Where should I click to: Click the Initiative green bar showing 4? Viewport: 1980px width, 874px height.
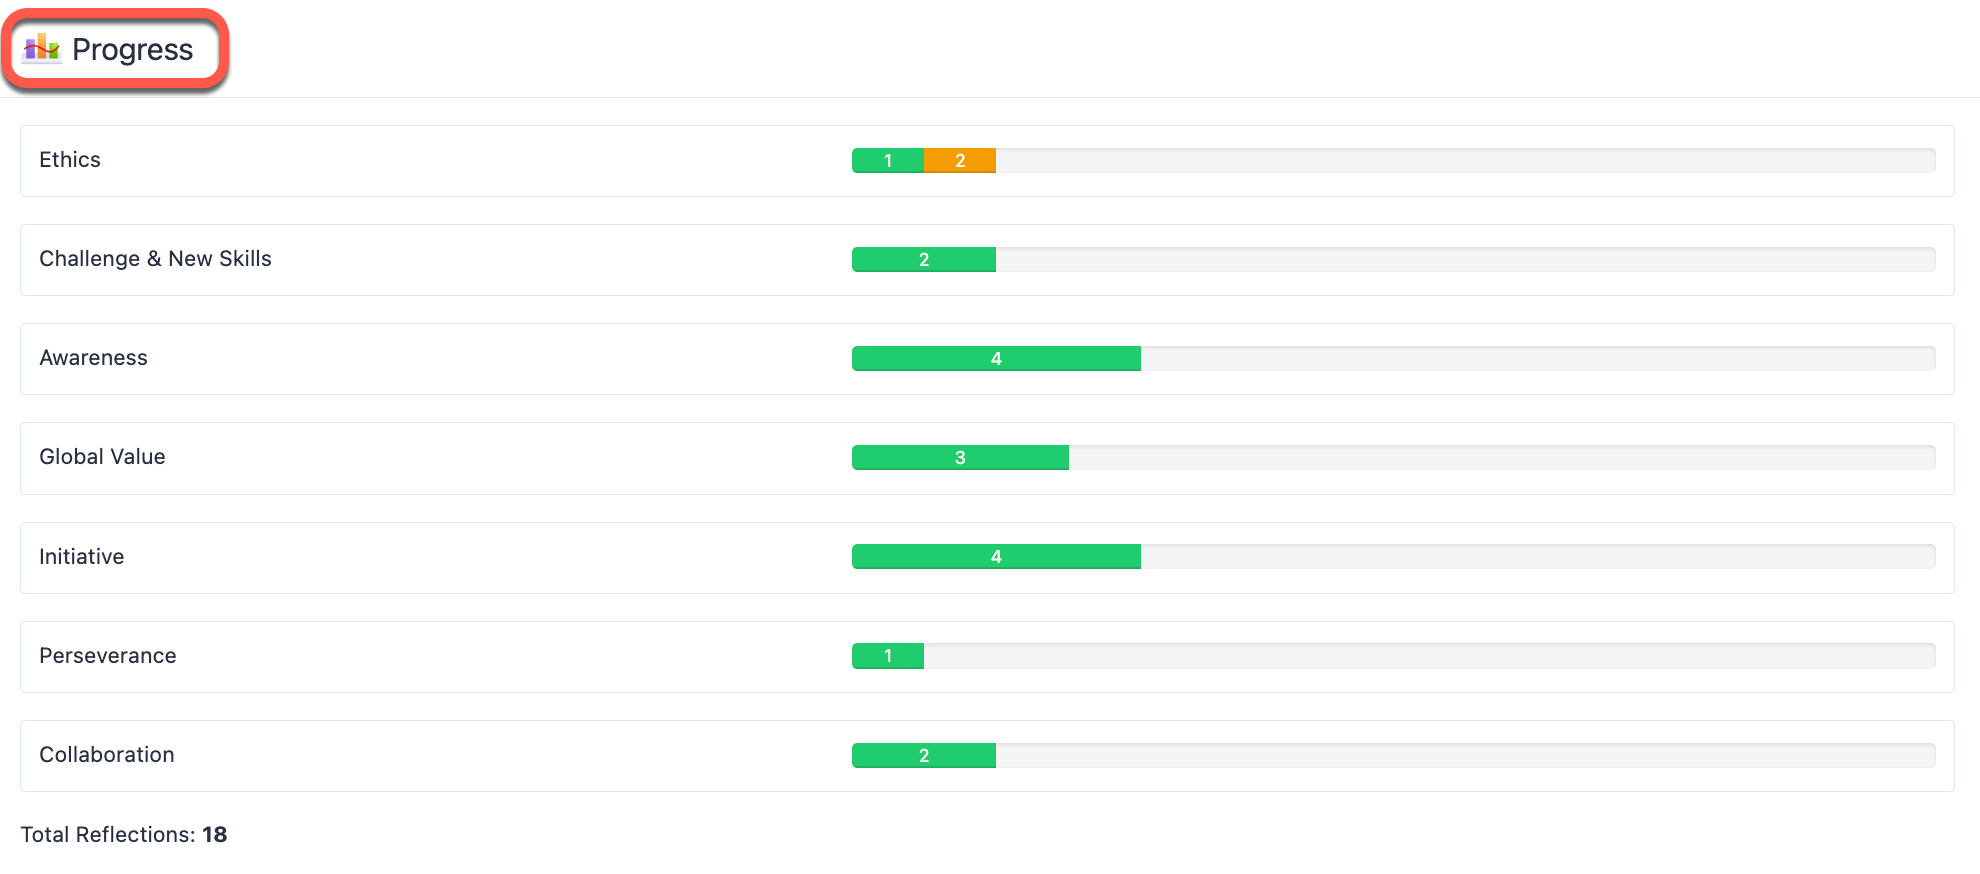click(996, 556)
